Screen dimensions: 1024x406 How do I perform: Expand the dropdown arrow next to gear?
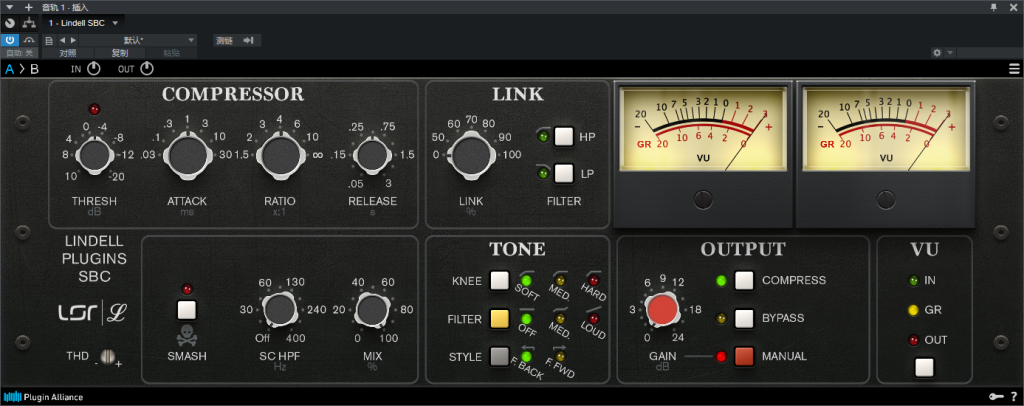point(950,53)
